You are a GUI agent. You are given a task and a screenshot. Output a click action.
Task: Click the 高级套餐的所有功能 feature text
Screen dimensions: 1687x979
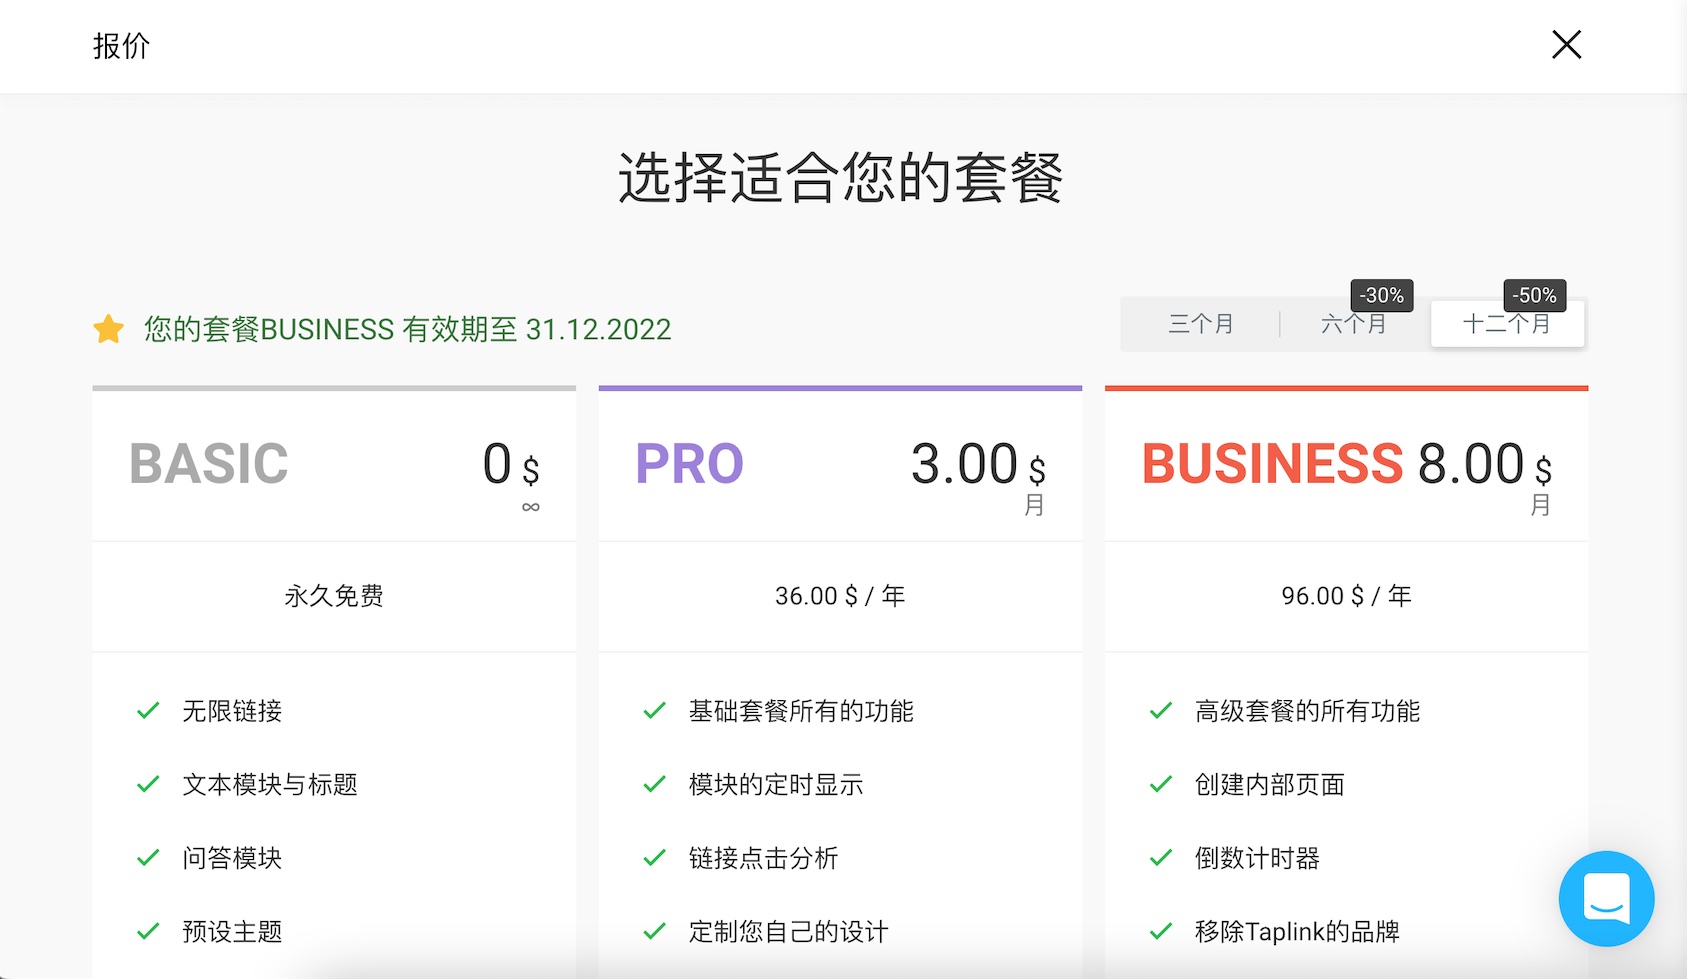point(1307,711)
